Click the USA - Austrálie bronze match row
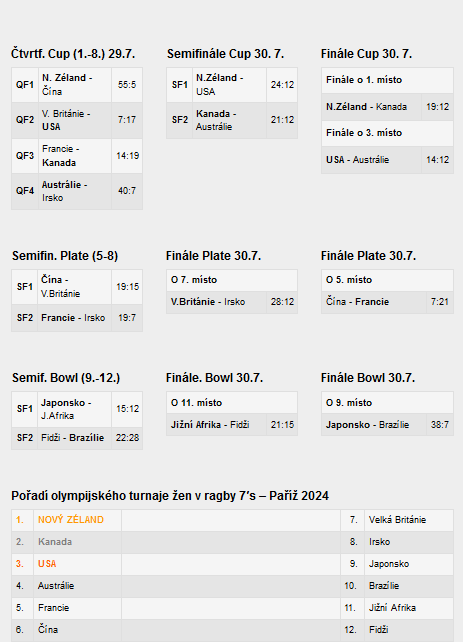 (x=387, y=160)
